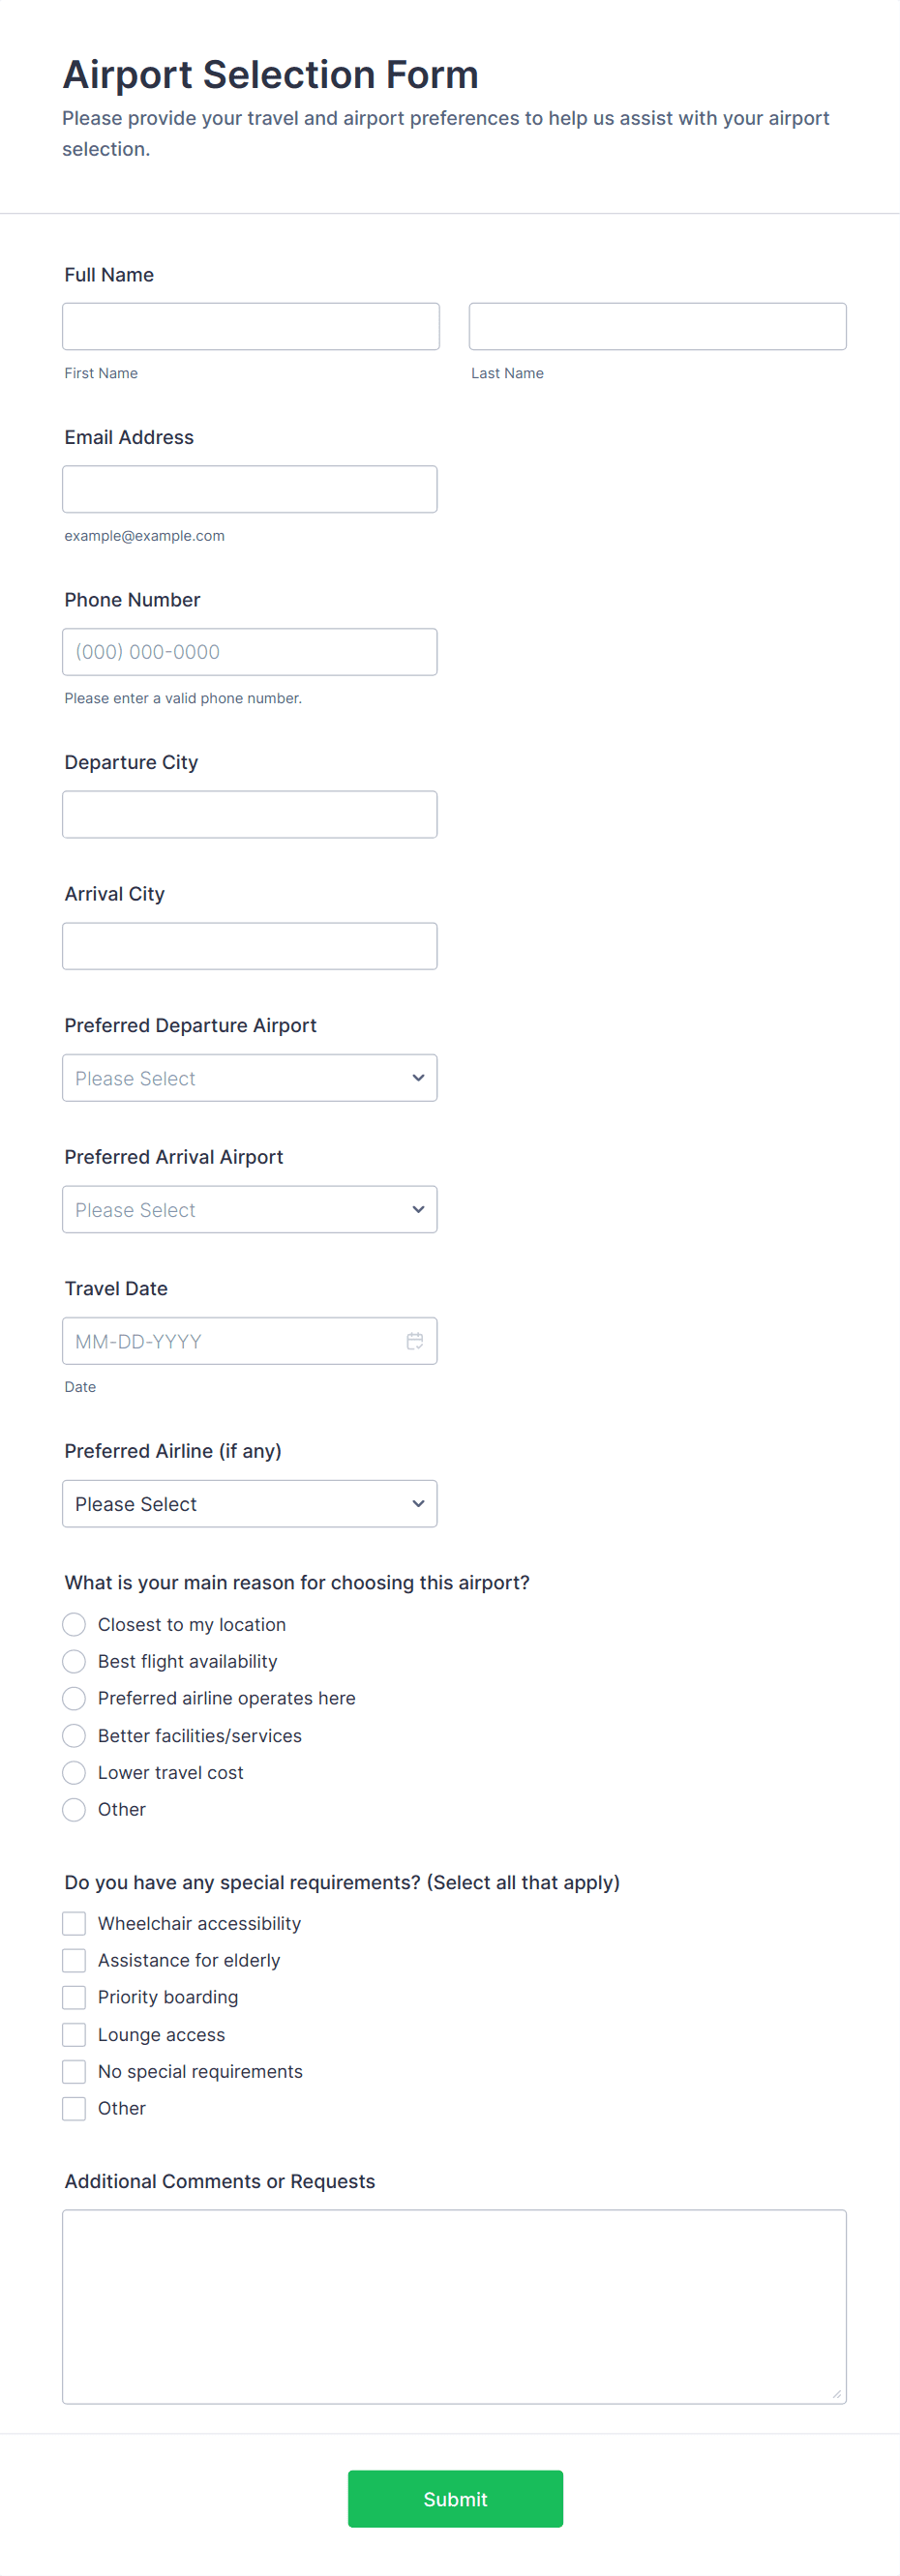Open the Preferred Airline dropdown

pyautogui.click(x=249, y=1504)
